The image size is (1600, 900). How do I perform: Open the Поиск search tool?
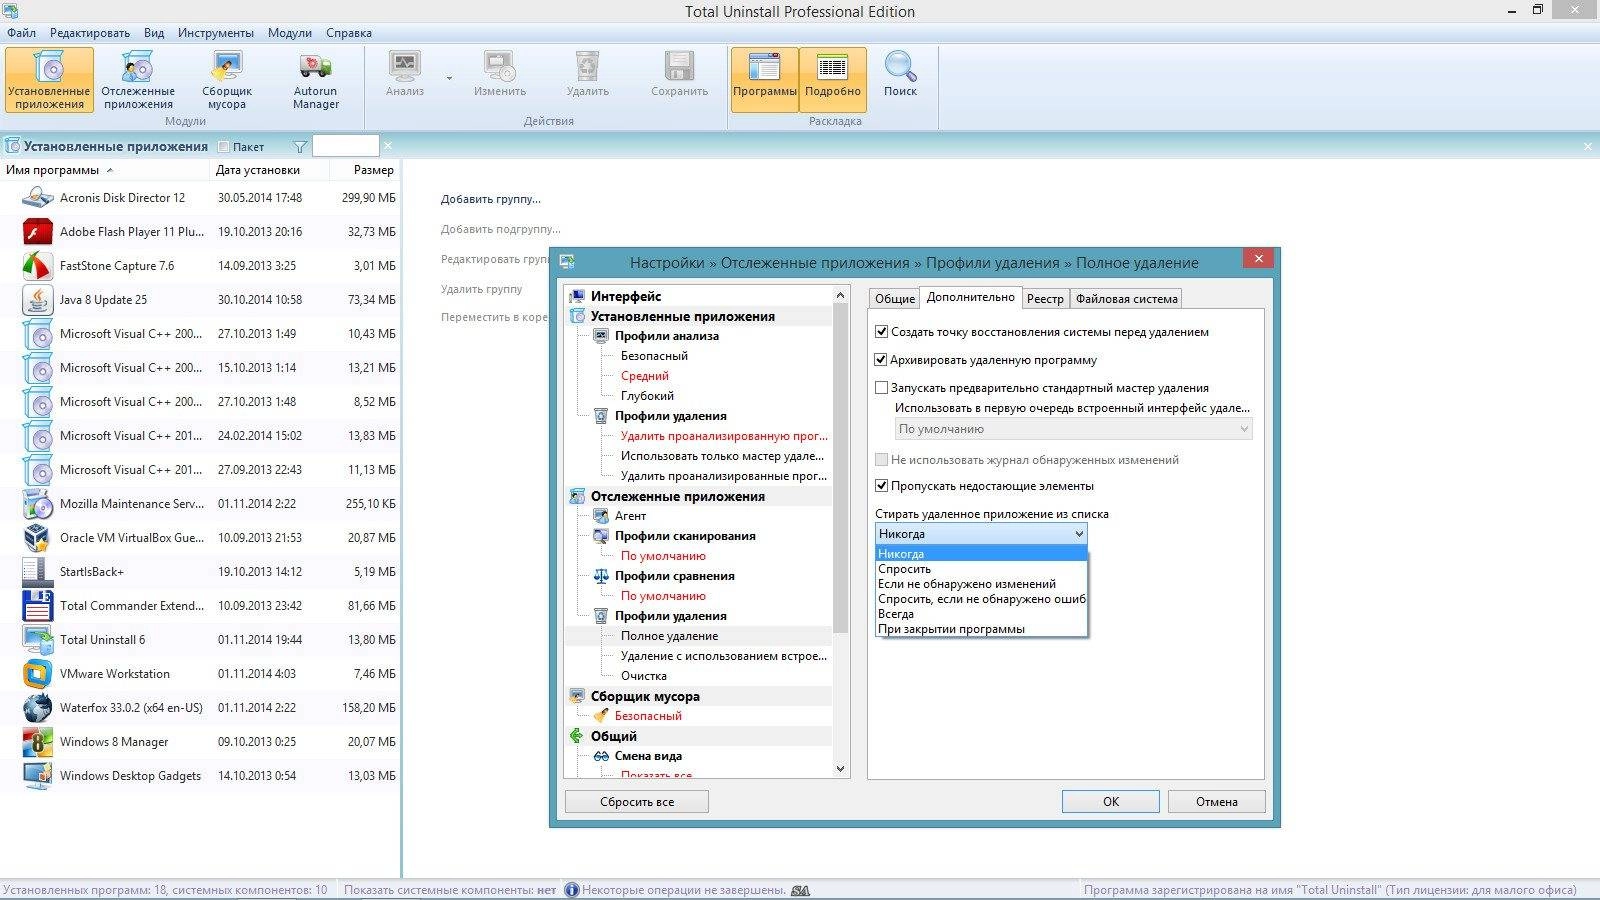[900, 75]
